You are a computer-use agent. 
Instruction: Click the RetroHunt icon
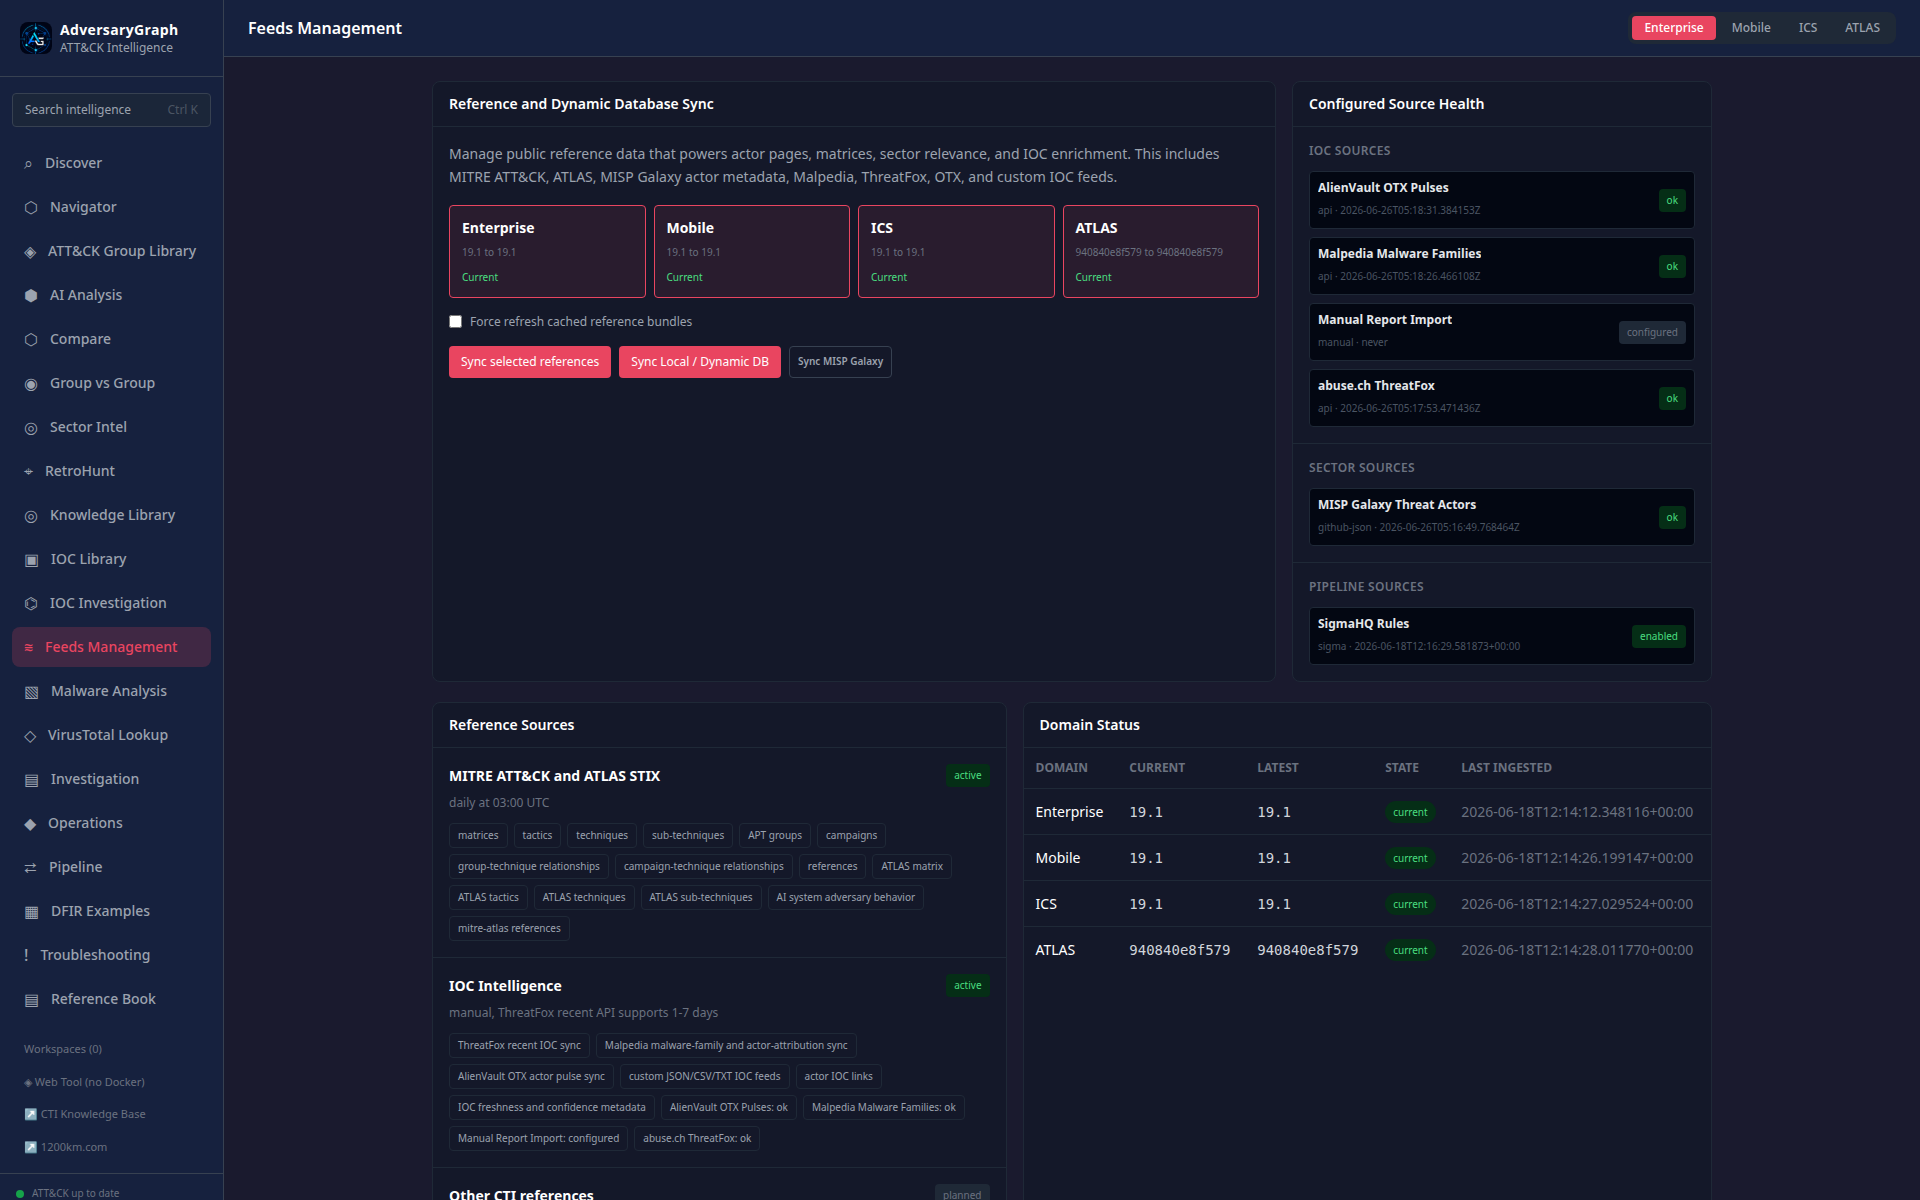coord(28,472)
